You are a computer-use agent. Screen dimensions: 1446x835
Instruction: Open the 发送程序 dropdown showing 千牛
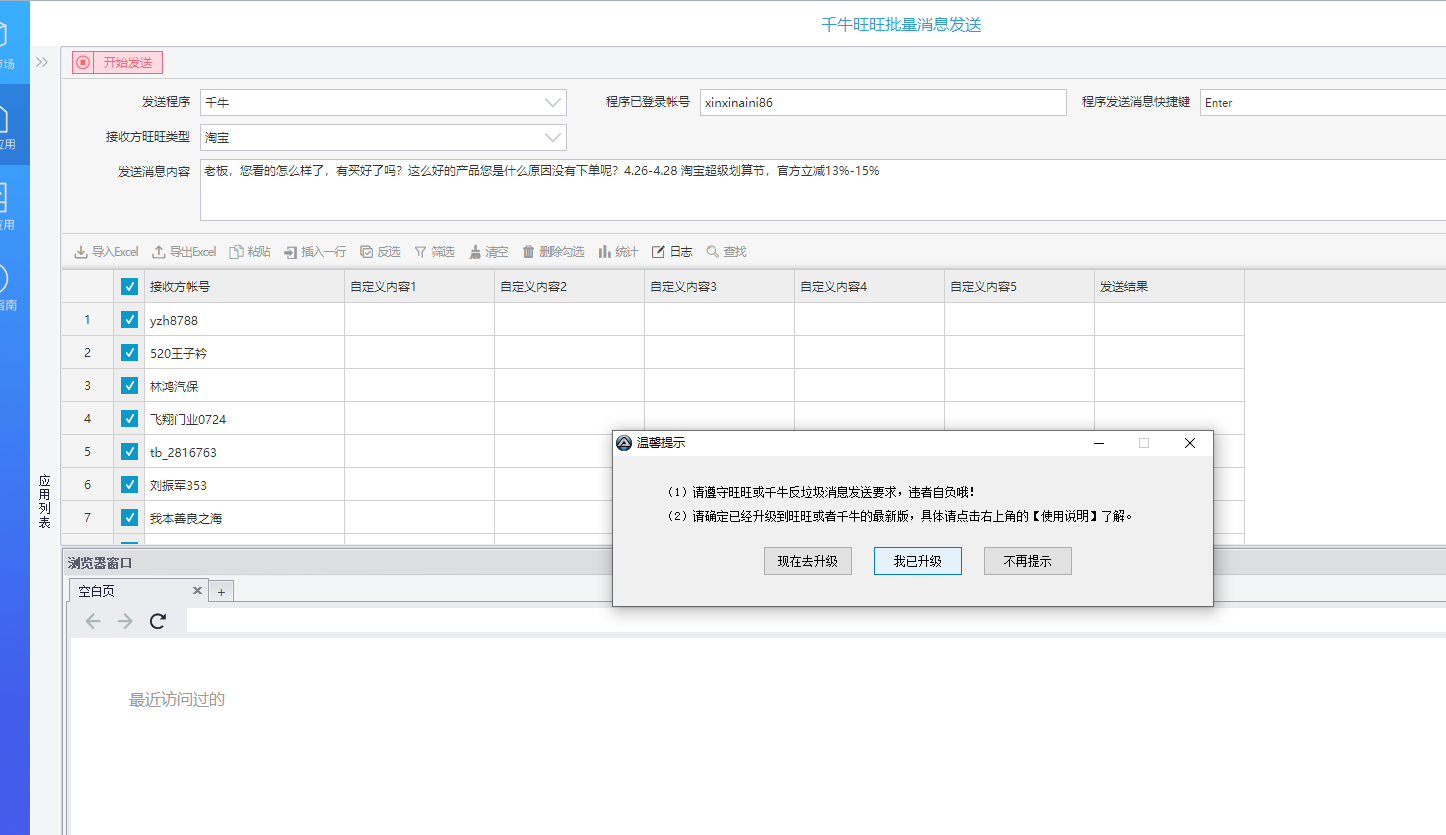tap(383, 102)
